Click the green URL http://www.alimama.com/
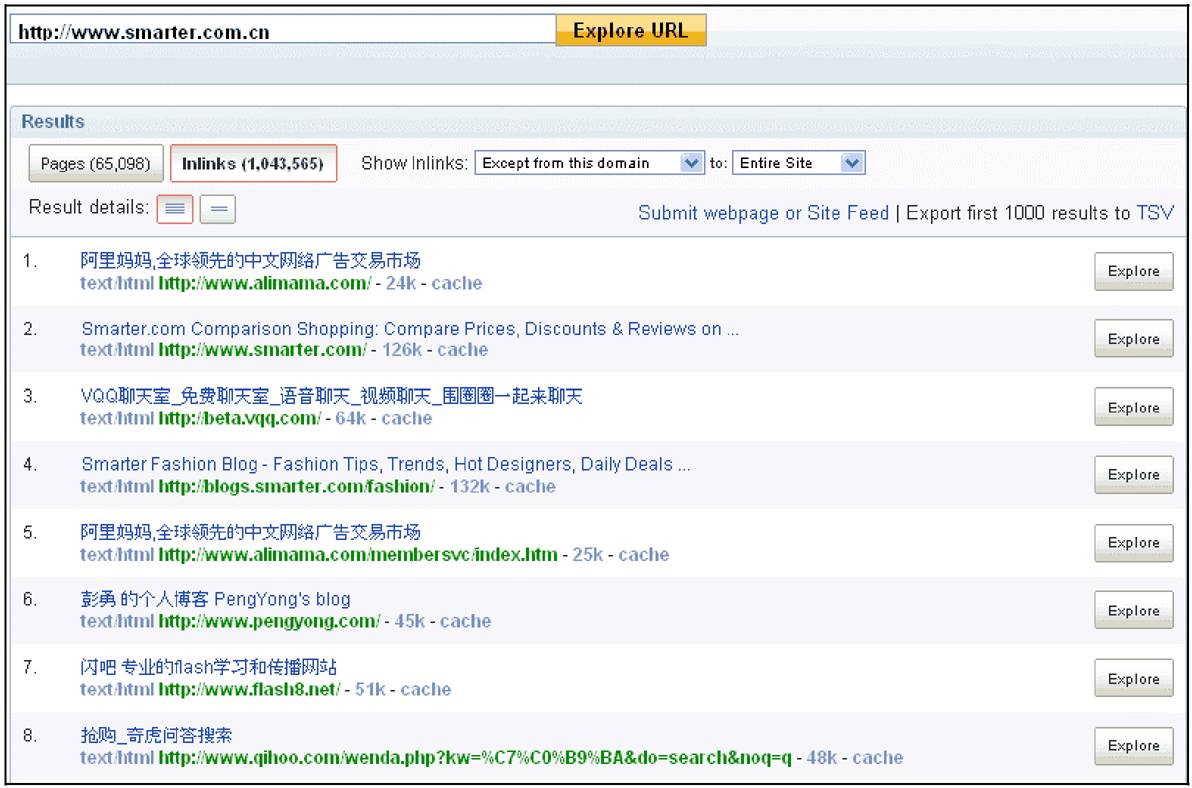 pyautogui.click(x=265, y=283)
